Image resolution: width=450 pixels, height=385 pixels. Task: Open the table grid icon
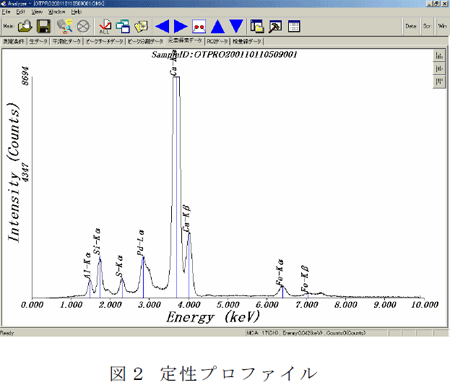294,26
